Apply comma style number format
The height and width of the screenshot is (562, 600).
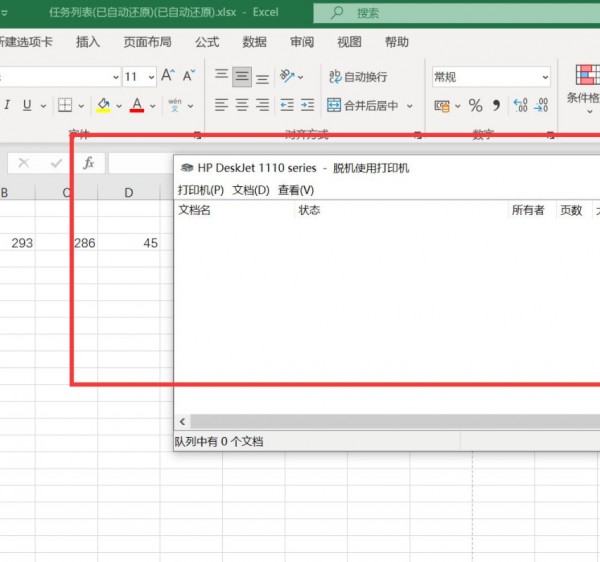pos(496,105)
